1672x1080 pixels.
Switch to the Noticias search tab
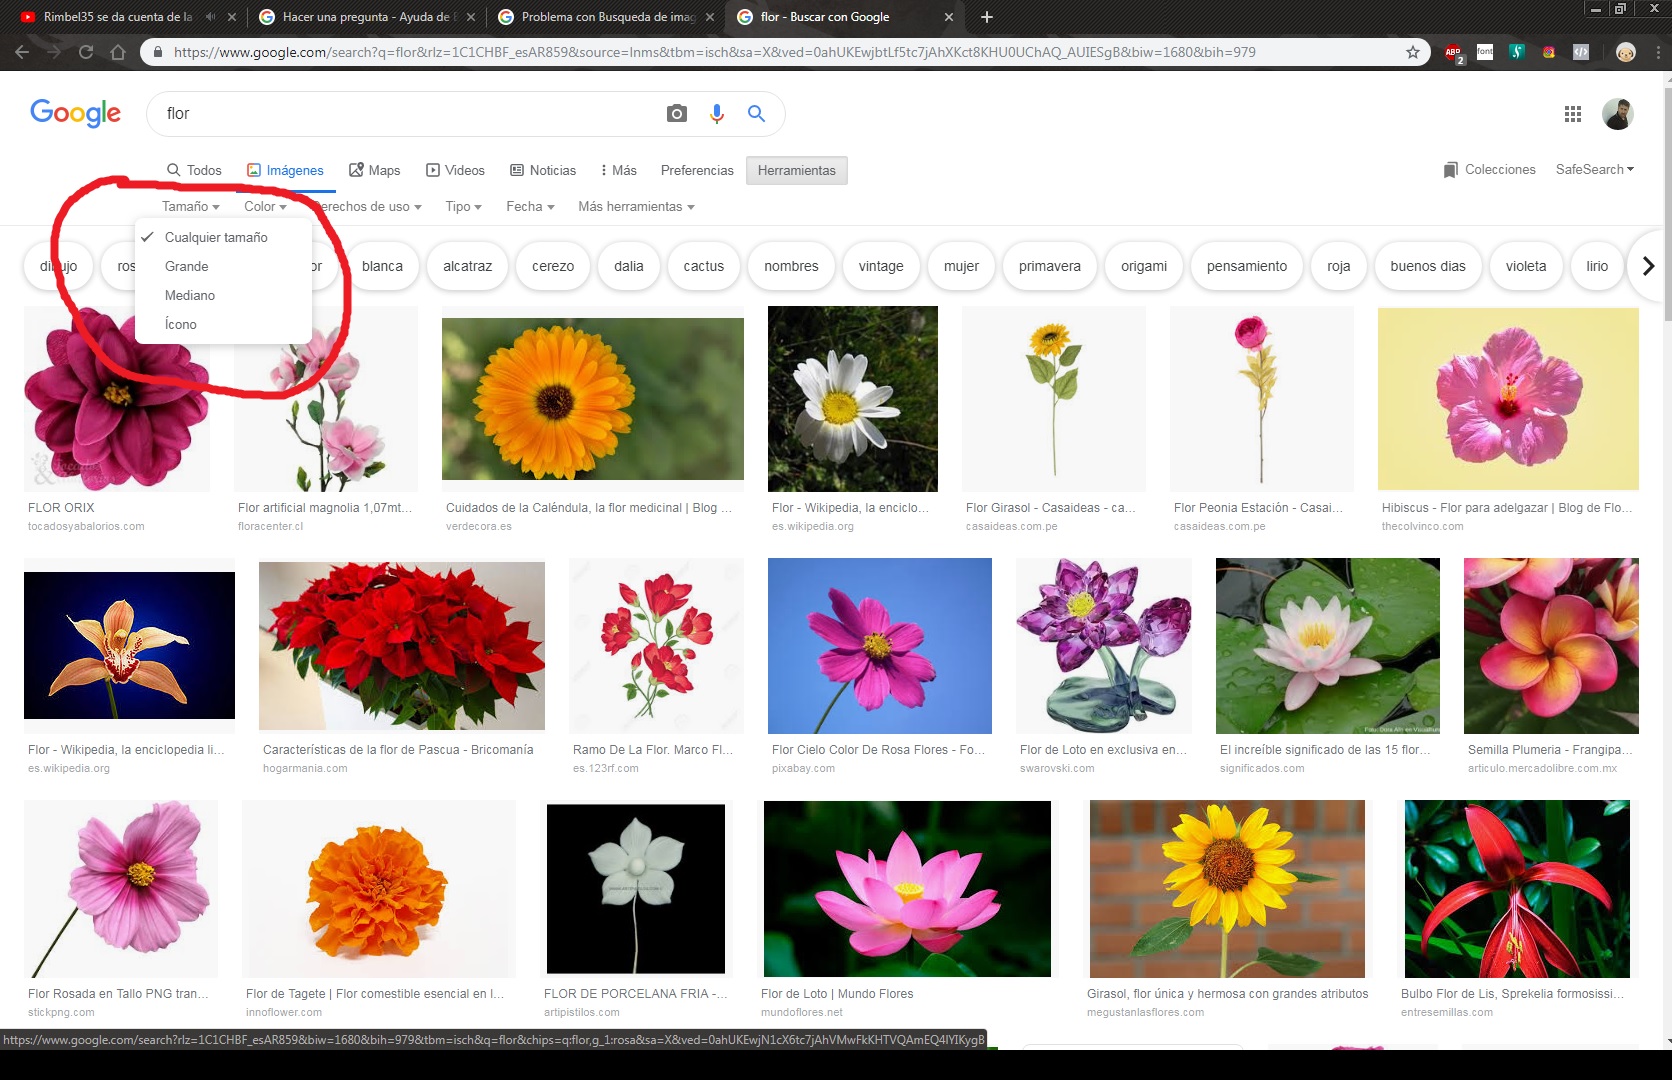543,170
